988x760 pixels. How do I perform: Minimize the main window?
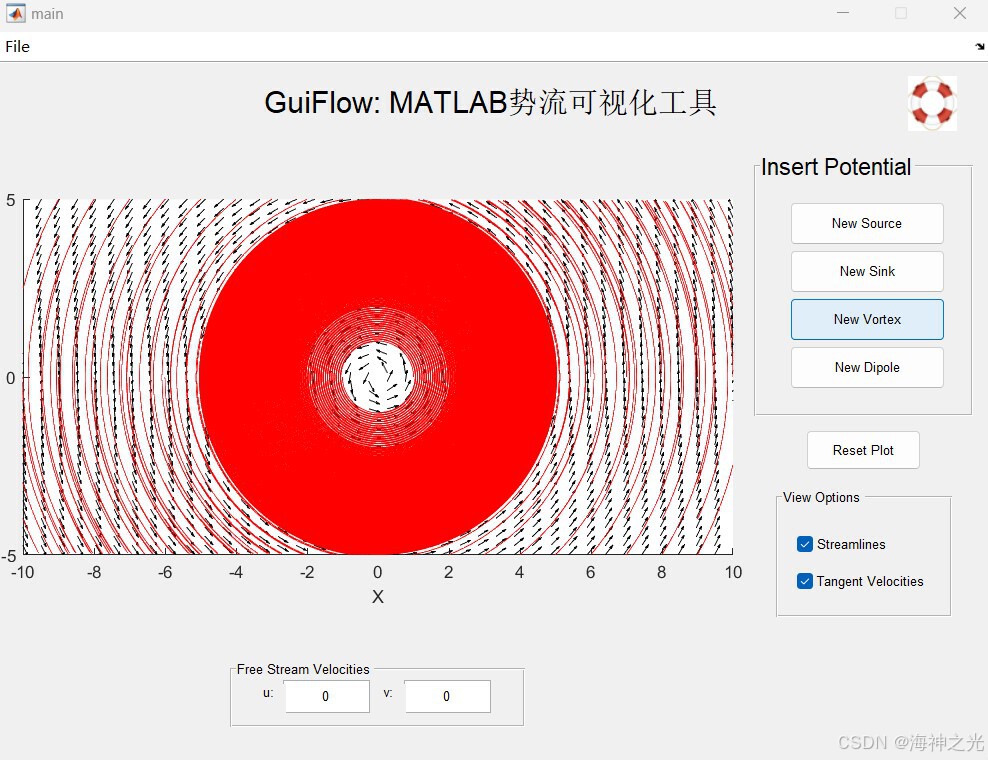(x=842, y=13)
